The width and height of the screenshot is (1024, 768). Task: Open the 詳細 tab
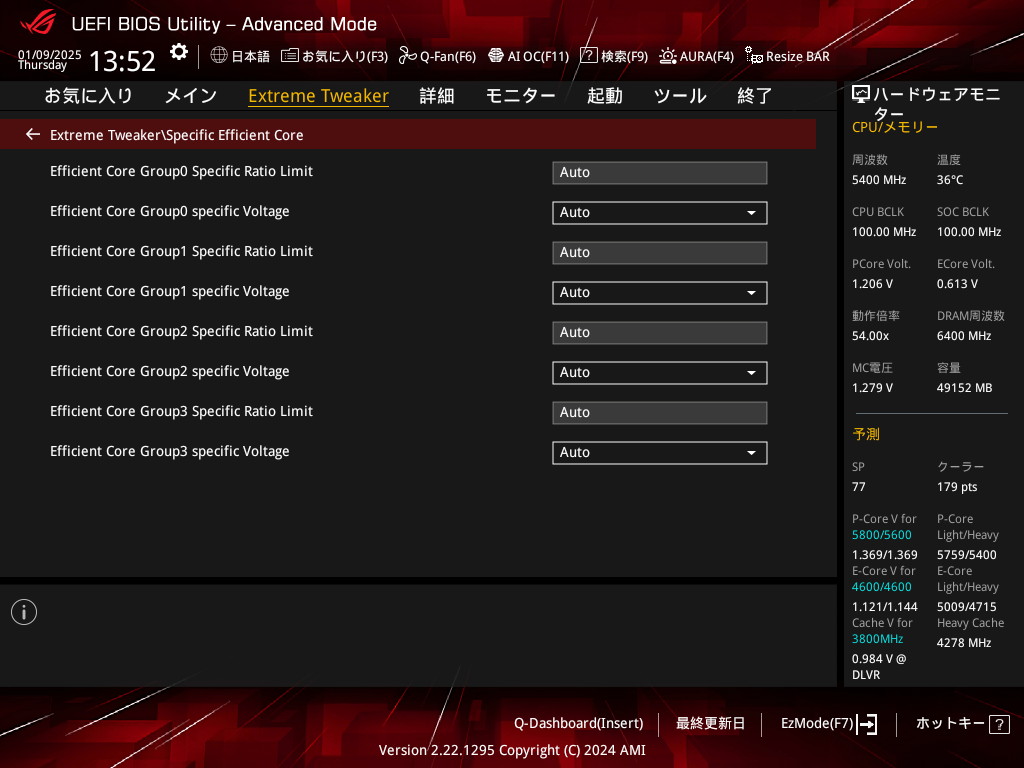[436, 96]
